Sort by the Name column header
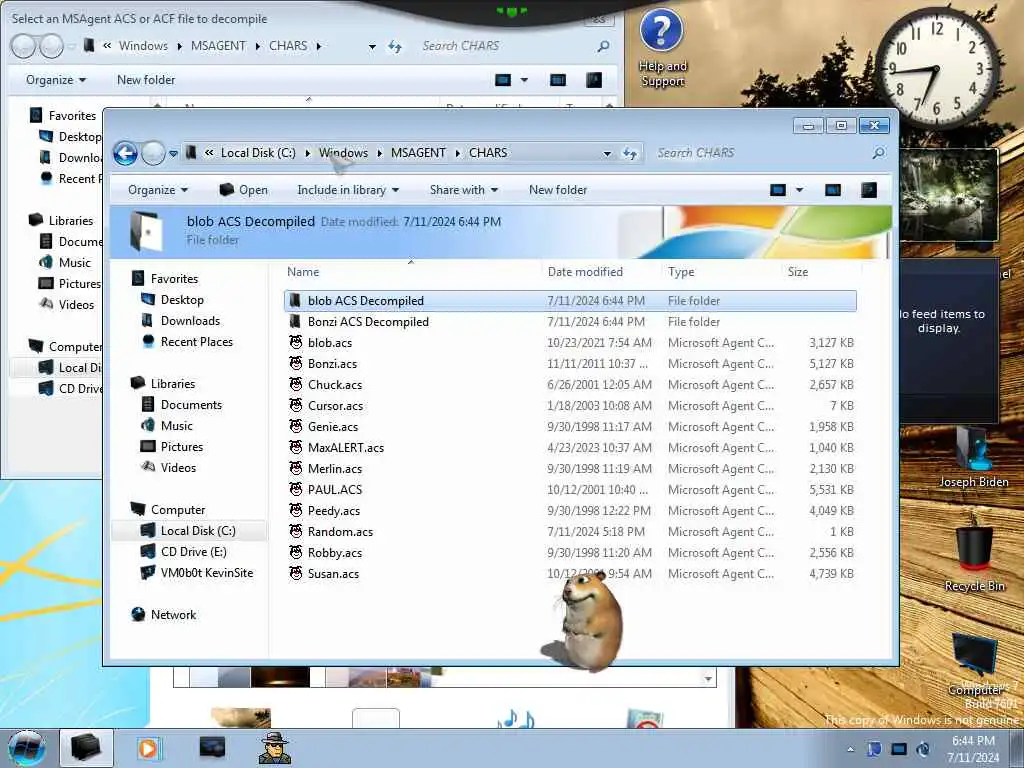The height and width of the screenshot is (768, 1024). tap(303, 272)
